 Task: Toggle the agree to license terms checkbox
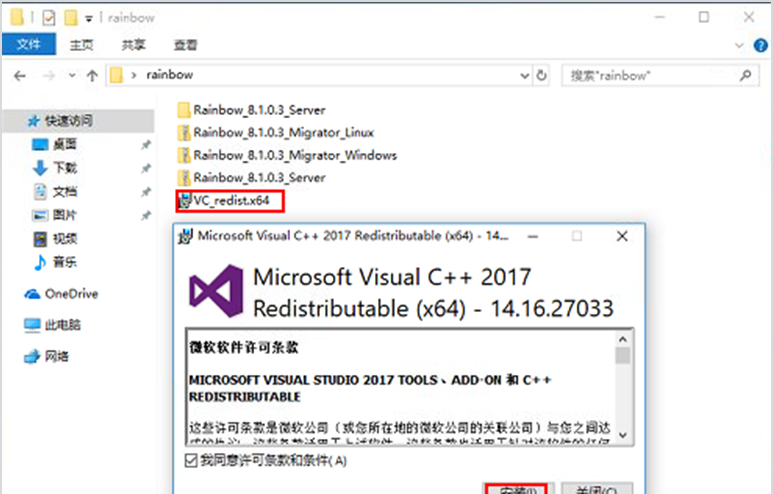[193, 460]
